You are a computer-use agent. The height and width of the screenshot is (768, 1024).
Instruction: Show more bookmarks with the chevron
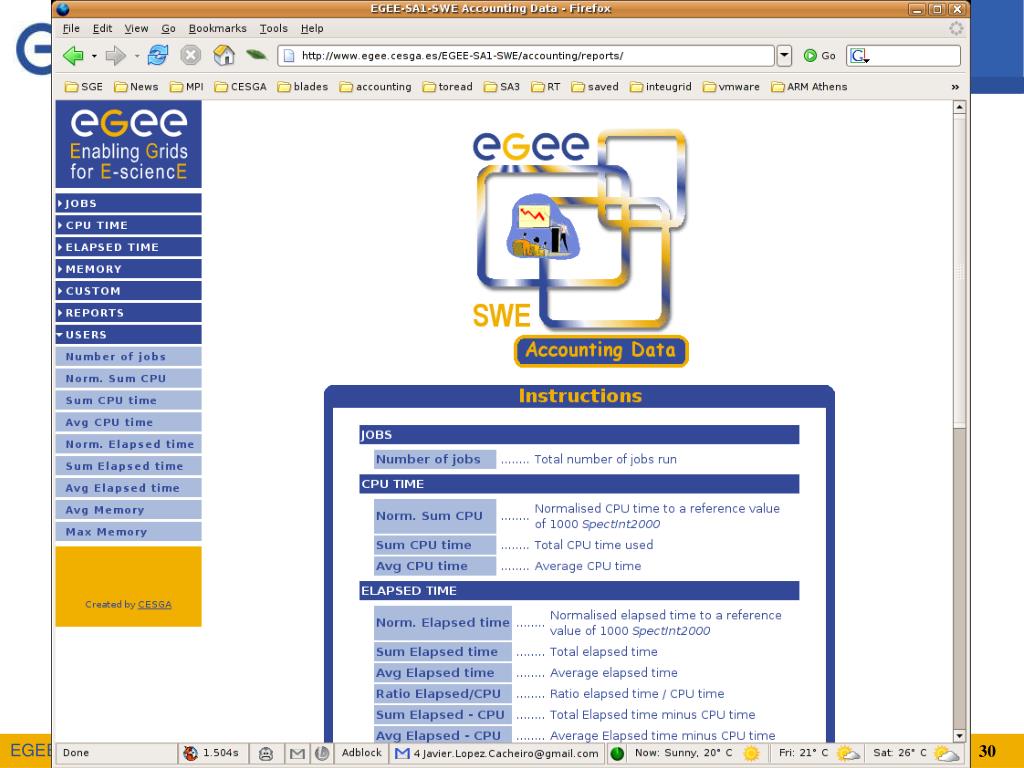[955, 87]
